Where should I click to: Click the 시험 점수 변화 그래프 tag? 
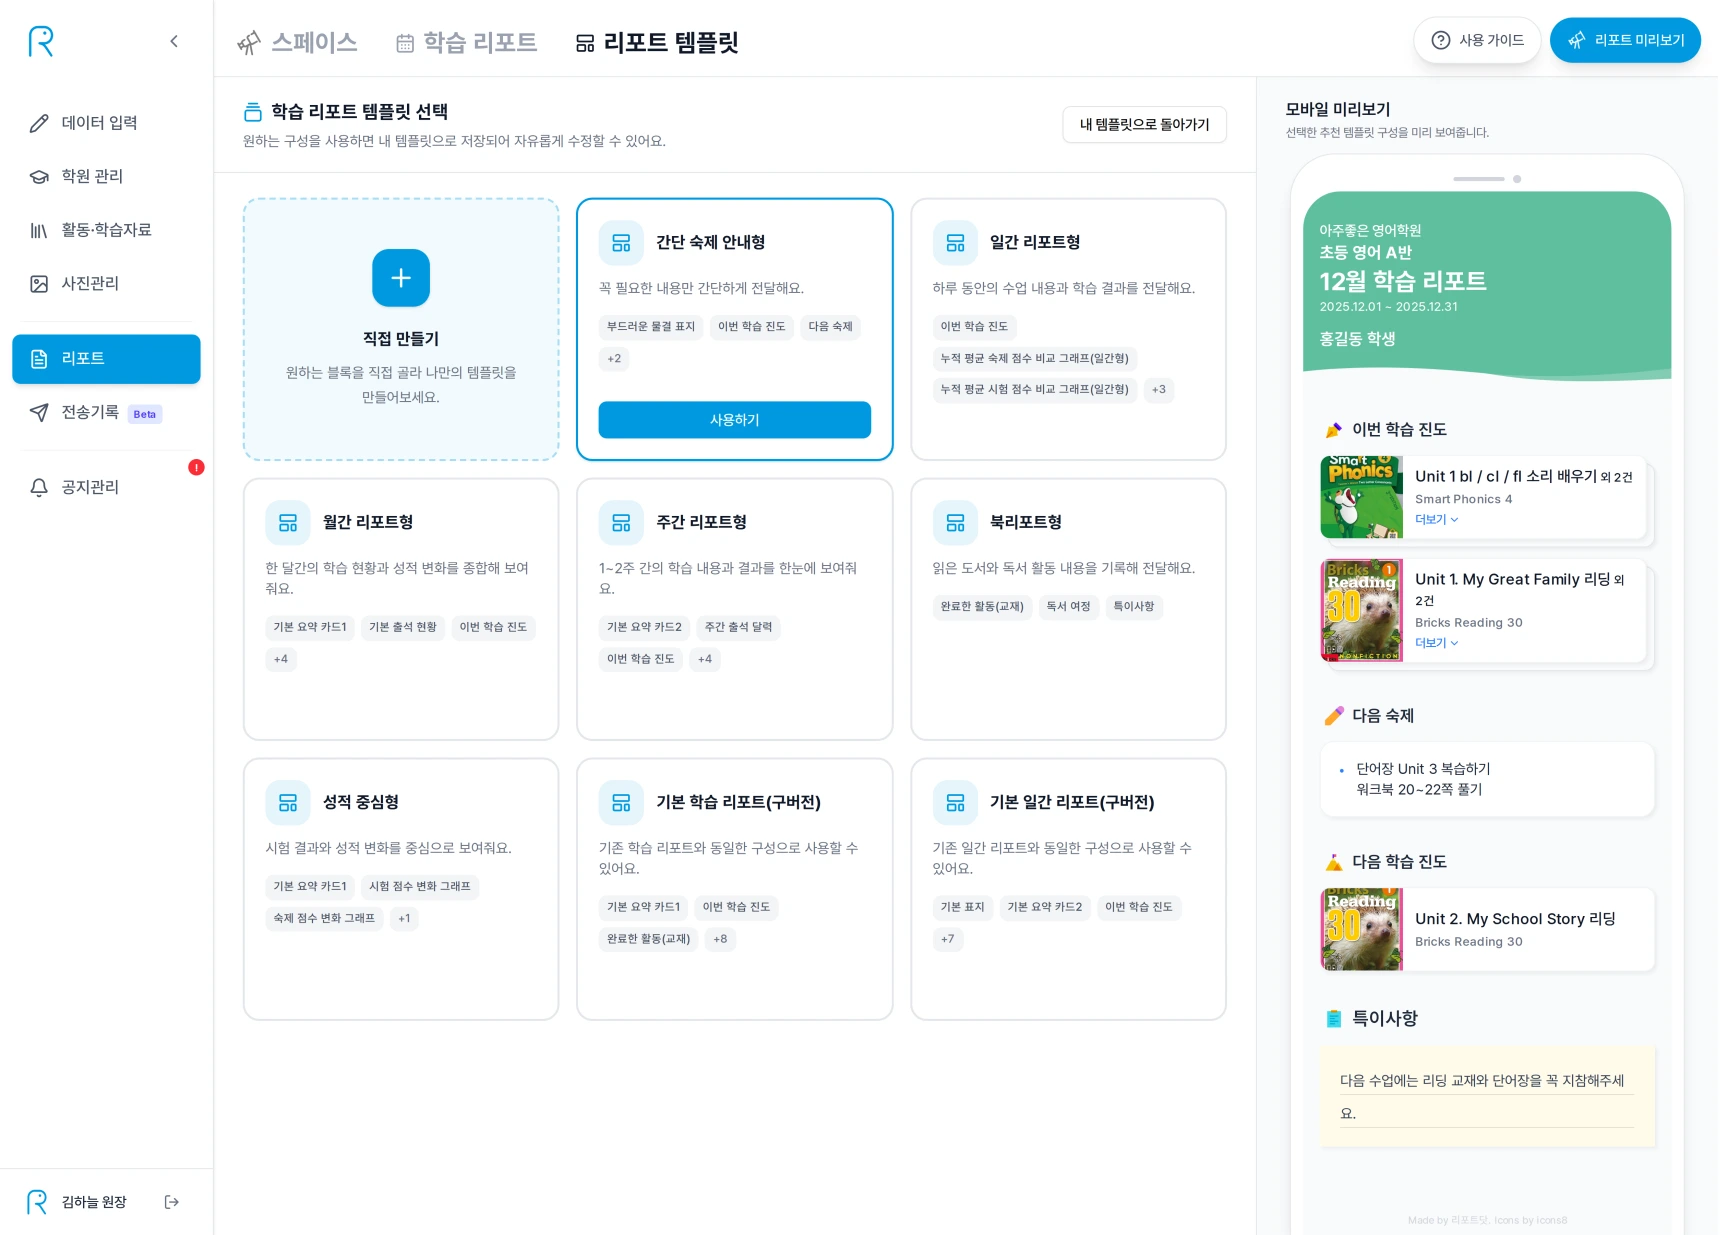coord(419,887)
